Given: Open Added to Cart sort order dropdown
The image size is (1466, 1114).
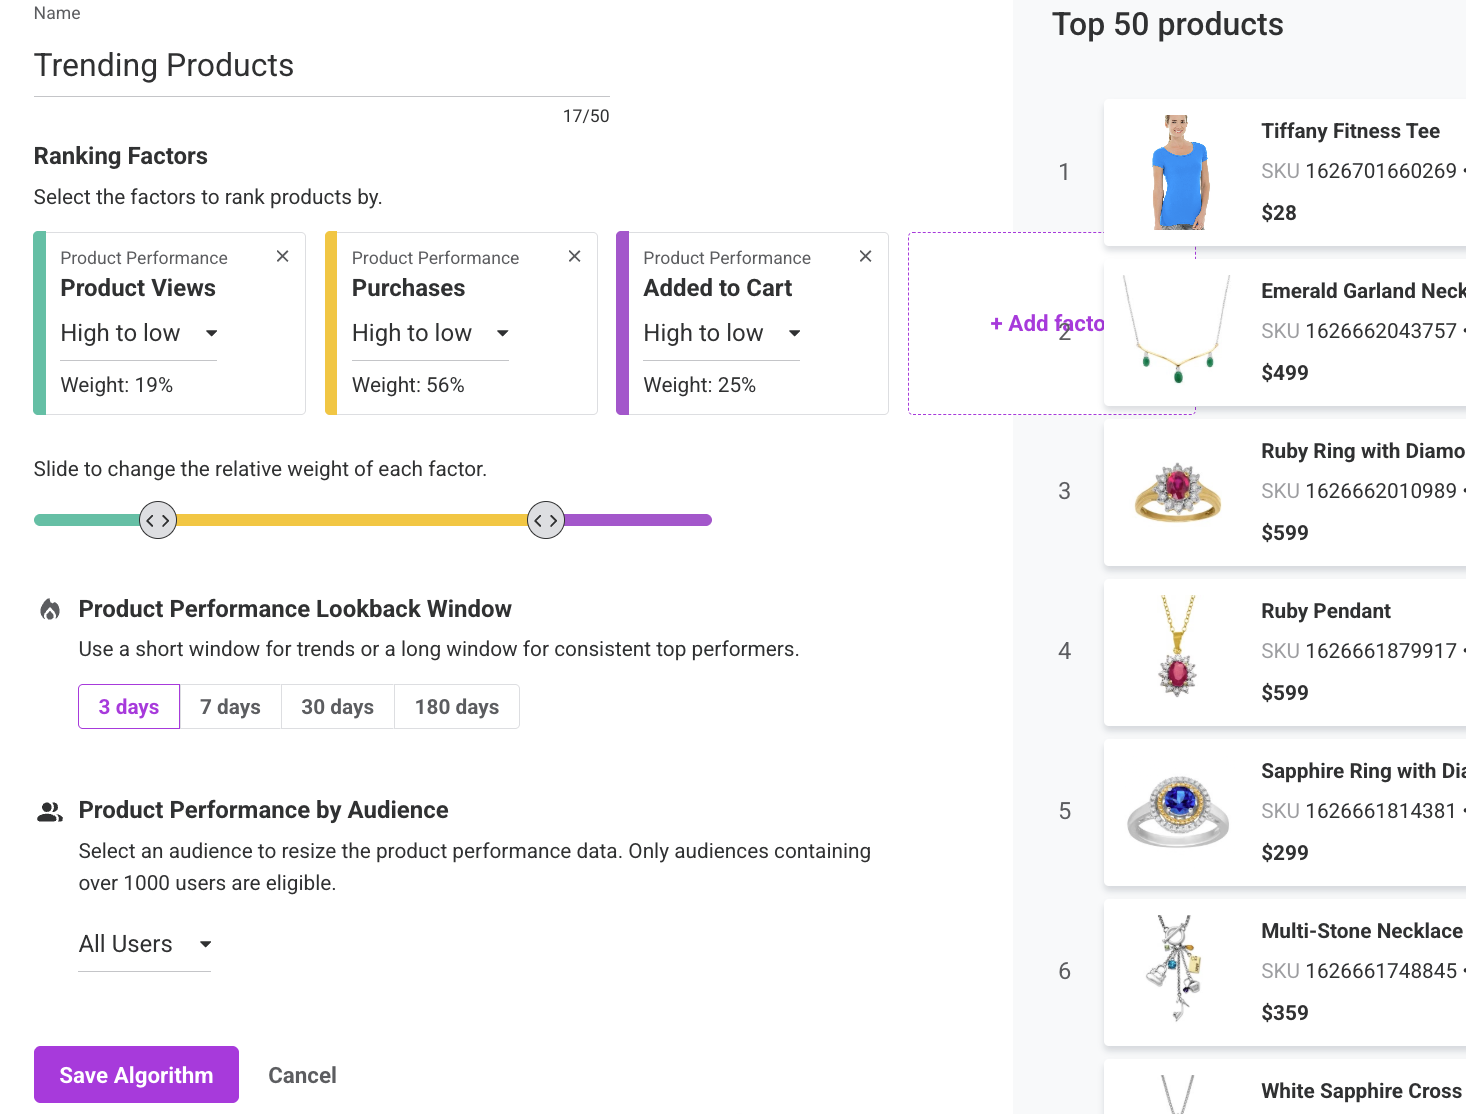Looking at the screenshot, I should pyautogui.click(x=722, y=334).
